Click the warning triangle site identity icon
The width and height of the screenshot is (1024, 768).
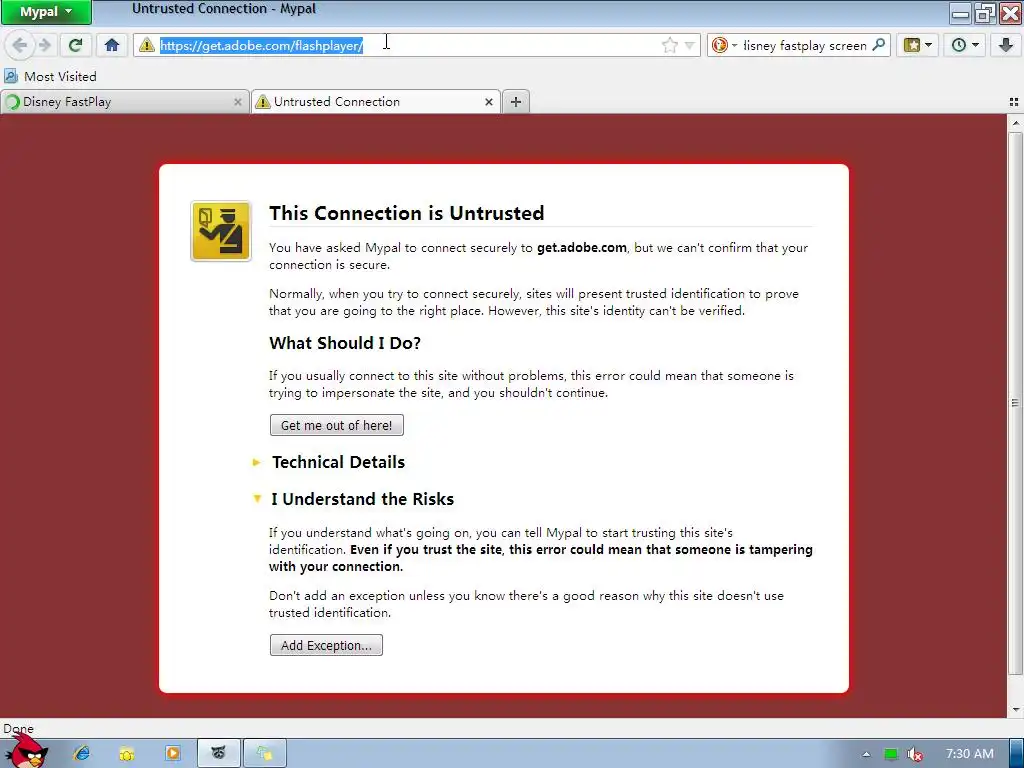pyautogui.click(x=147, y=45)
